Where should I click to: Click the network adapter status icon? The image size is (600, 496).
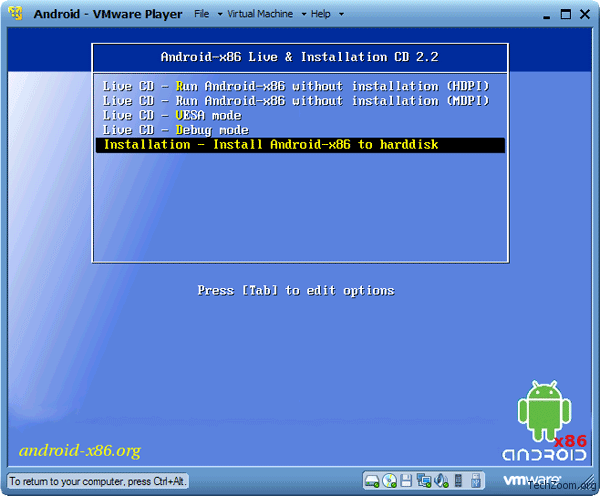tap(424, 481)
